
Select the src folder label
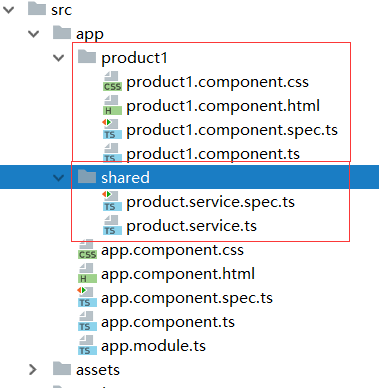point(61,10)
